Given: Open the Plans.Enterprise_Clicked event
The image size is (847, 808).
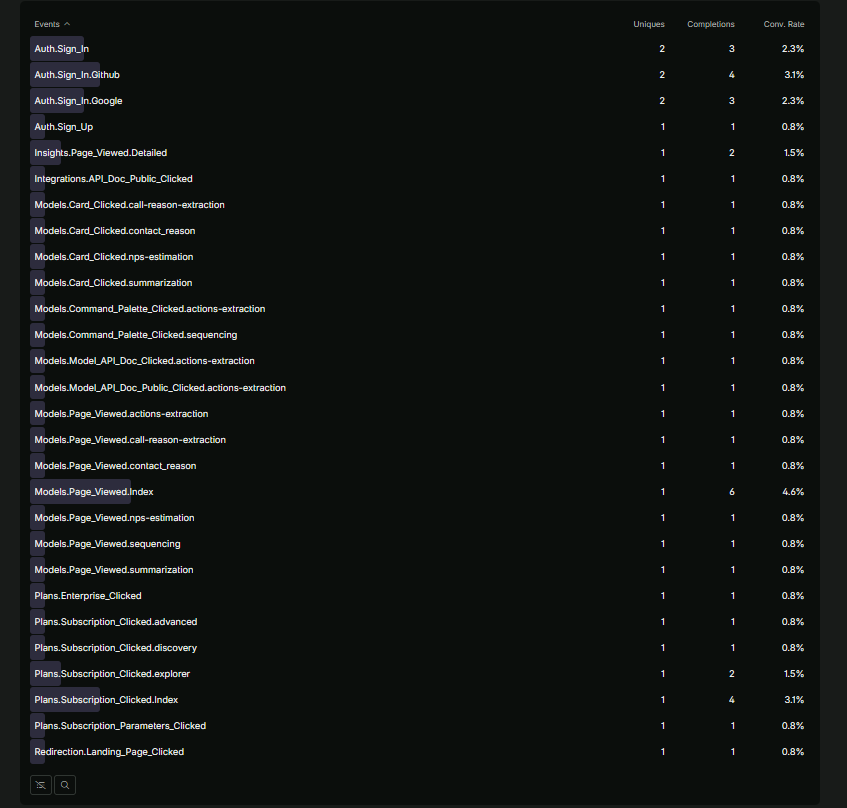Looking at the screenshot, I should [87, 596].
